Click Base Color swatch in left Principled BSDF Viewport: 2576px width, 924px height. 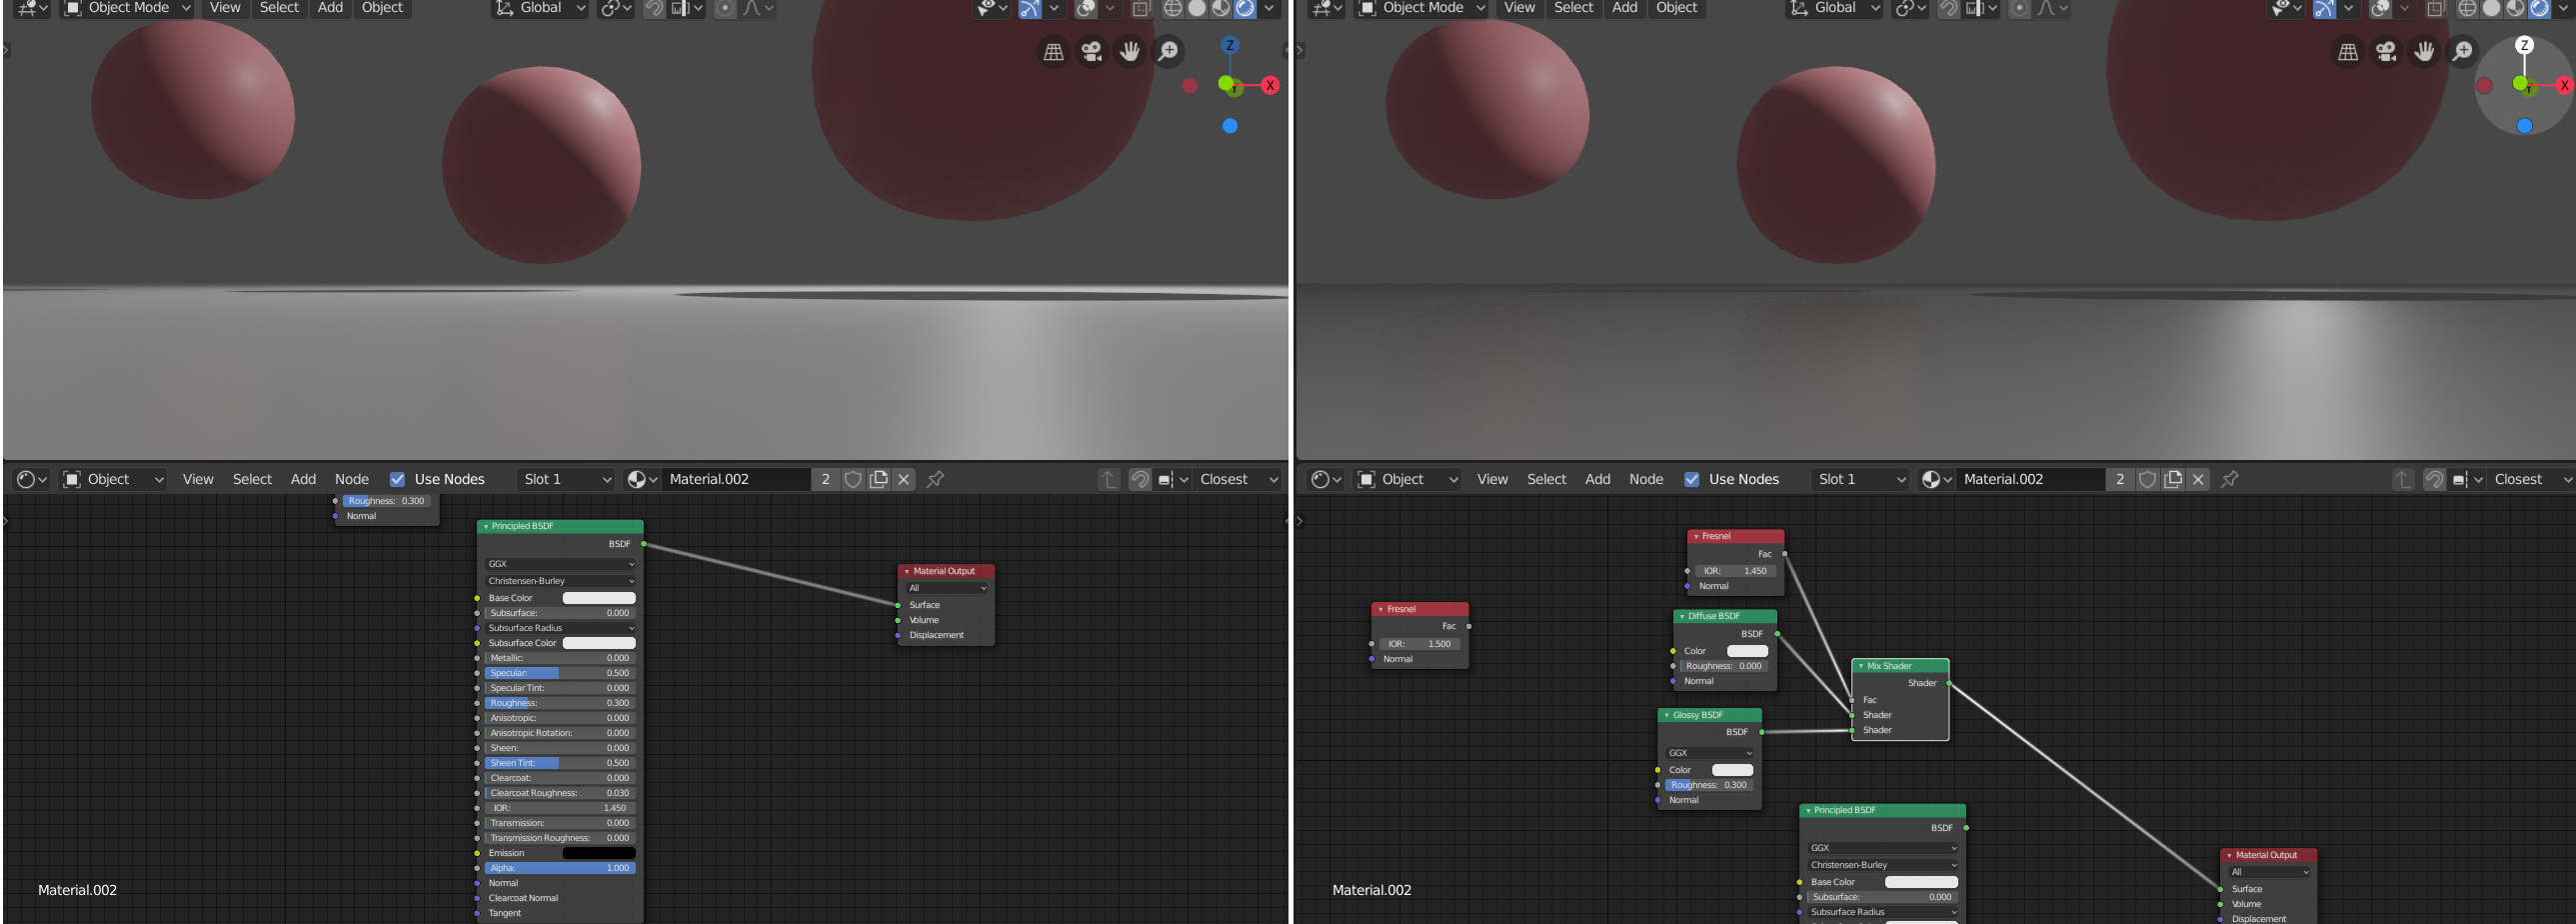[x=599, y=598]
